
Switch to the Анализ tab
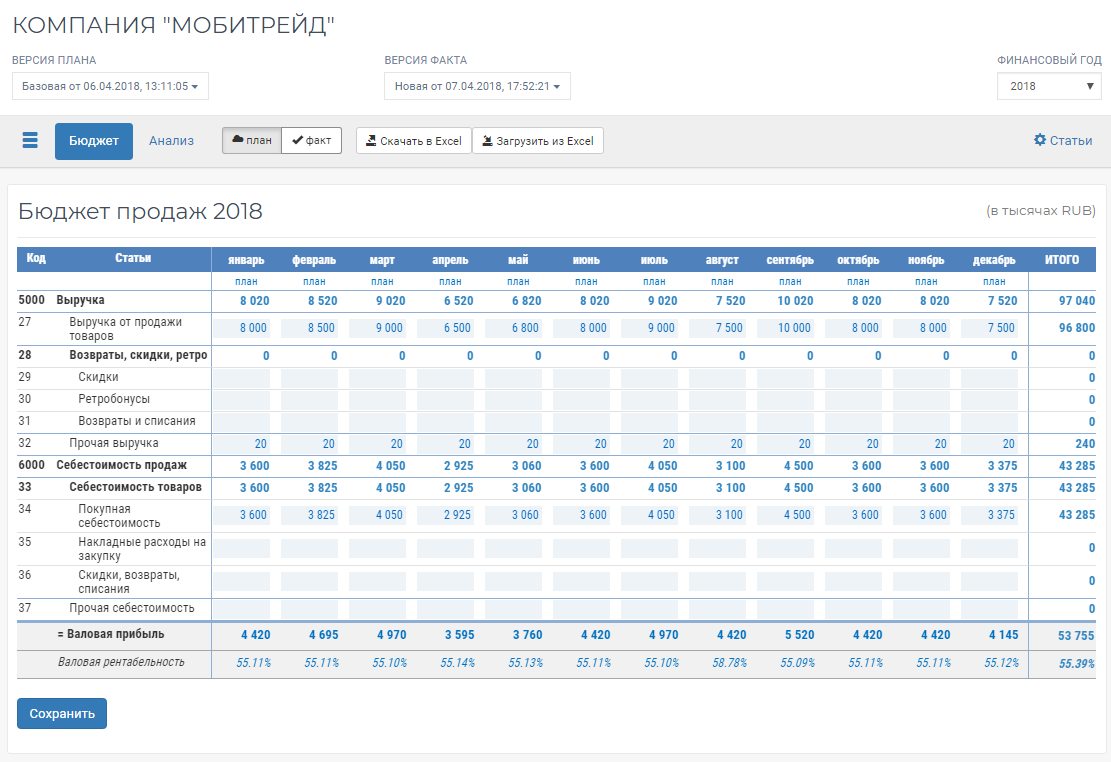(171, 141)
